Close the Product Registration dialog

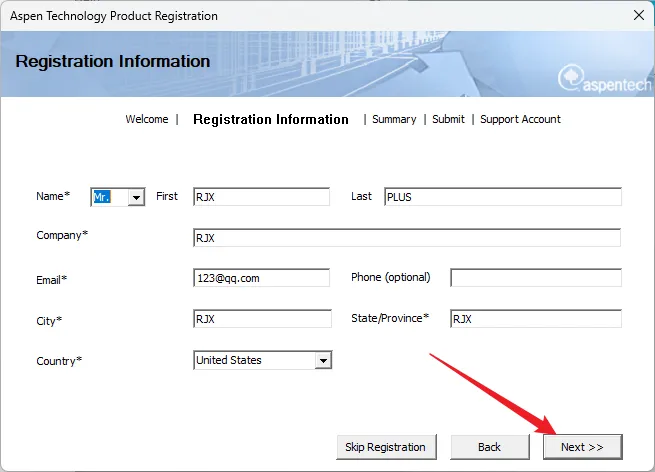pos(639,15)
